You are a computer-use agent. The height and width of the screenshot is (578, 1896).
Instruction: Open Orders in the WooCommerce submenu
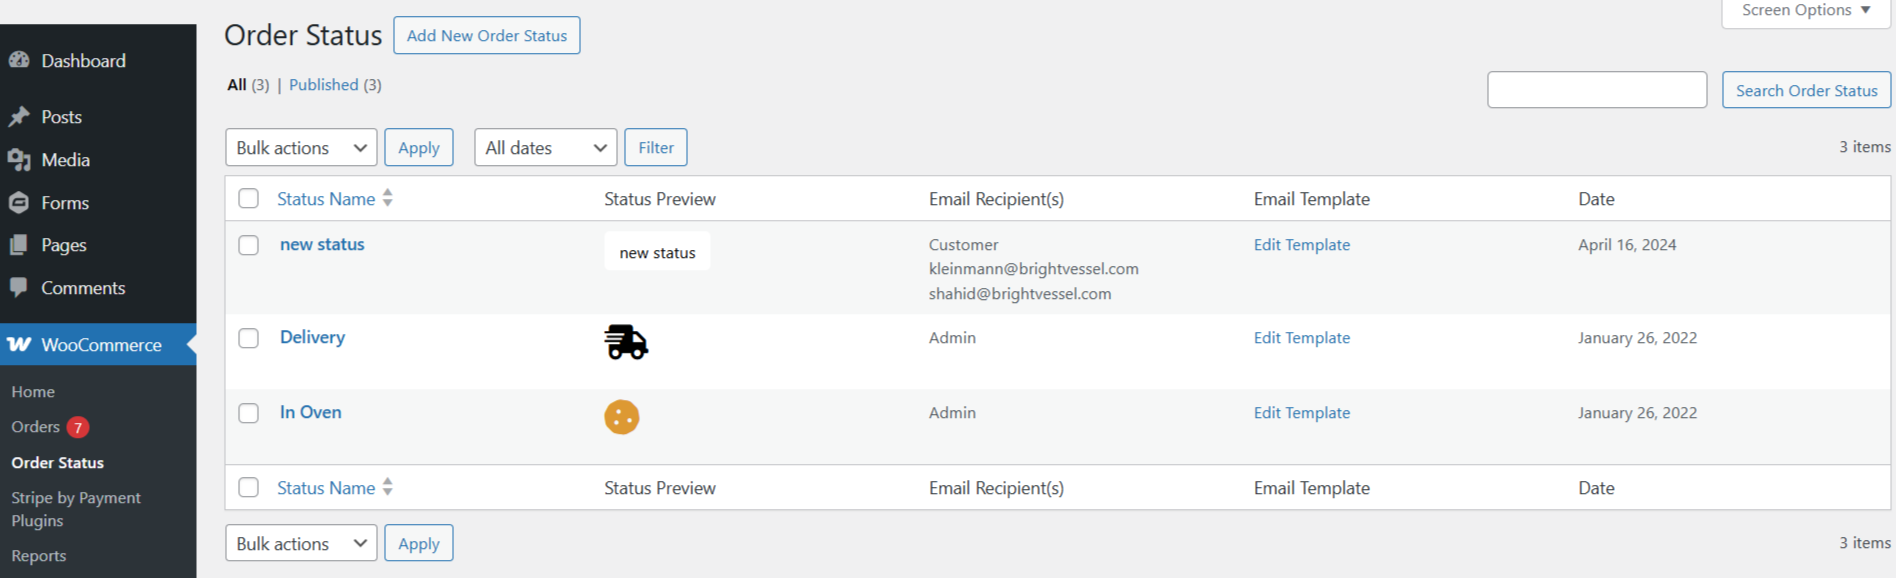click(x=36, y=427)
